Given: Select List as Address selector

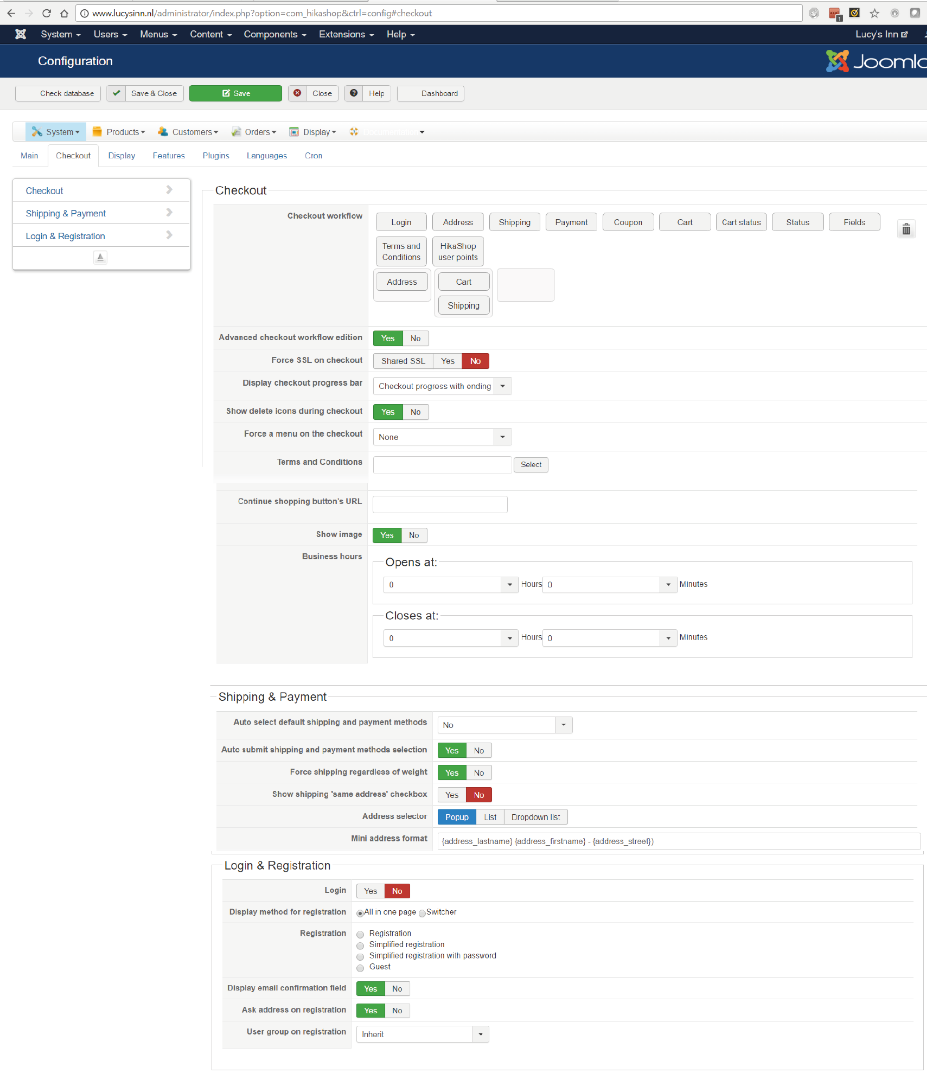Looking at the screenshot, I should coord(490,817).
